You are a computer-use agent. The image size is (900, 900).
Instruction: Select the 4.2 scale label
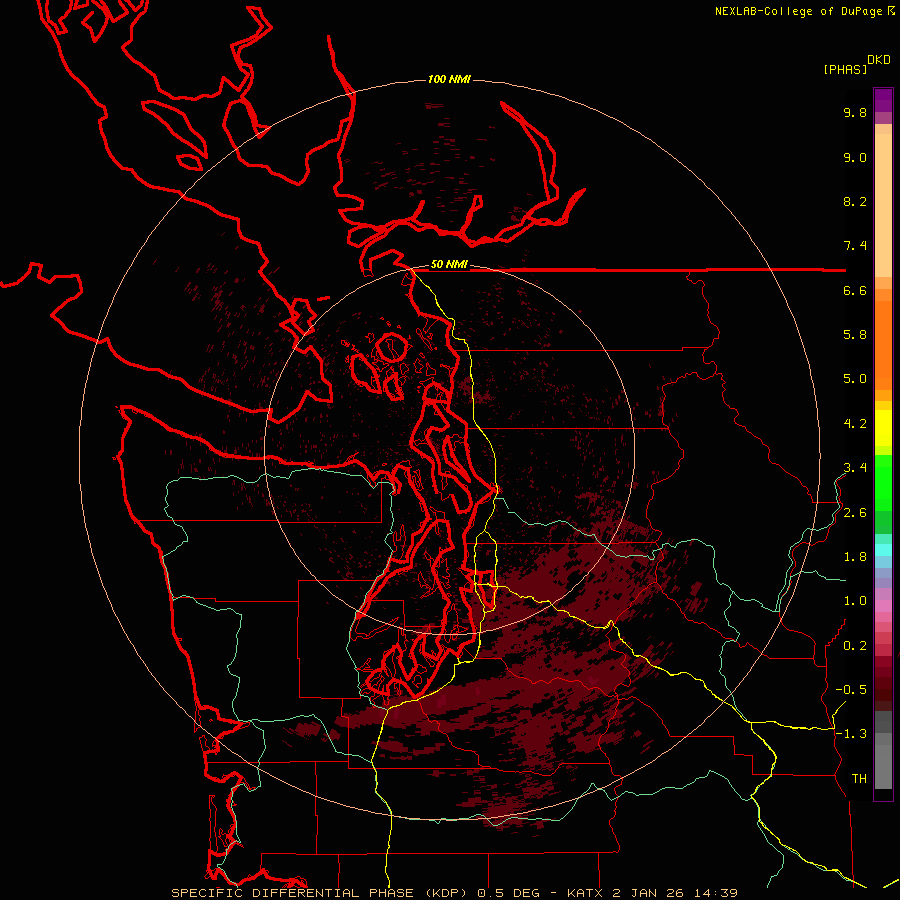pyautogui.click(x=855, y=424)
